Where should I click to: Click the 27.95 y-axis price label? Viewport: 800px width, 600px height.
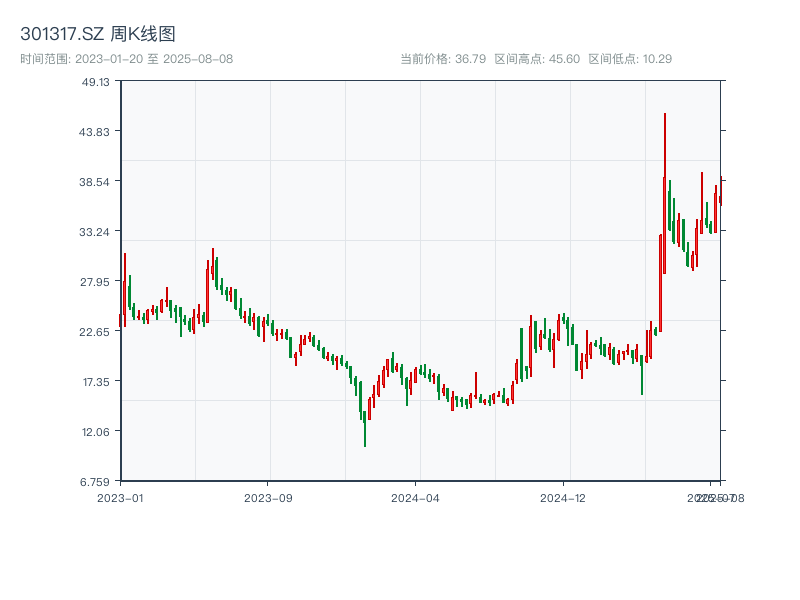pos(96,282)
